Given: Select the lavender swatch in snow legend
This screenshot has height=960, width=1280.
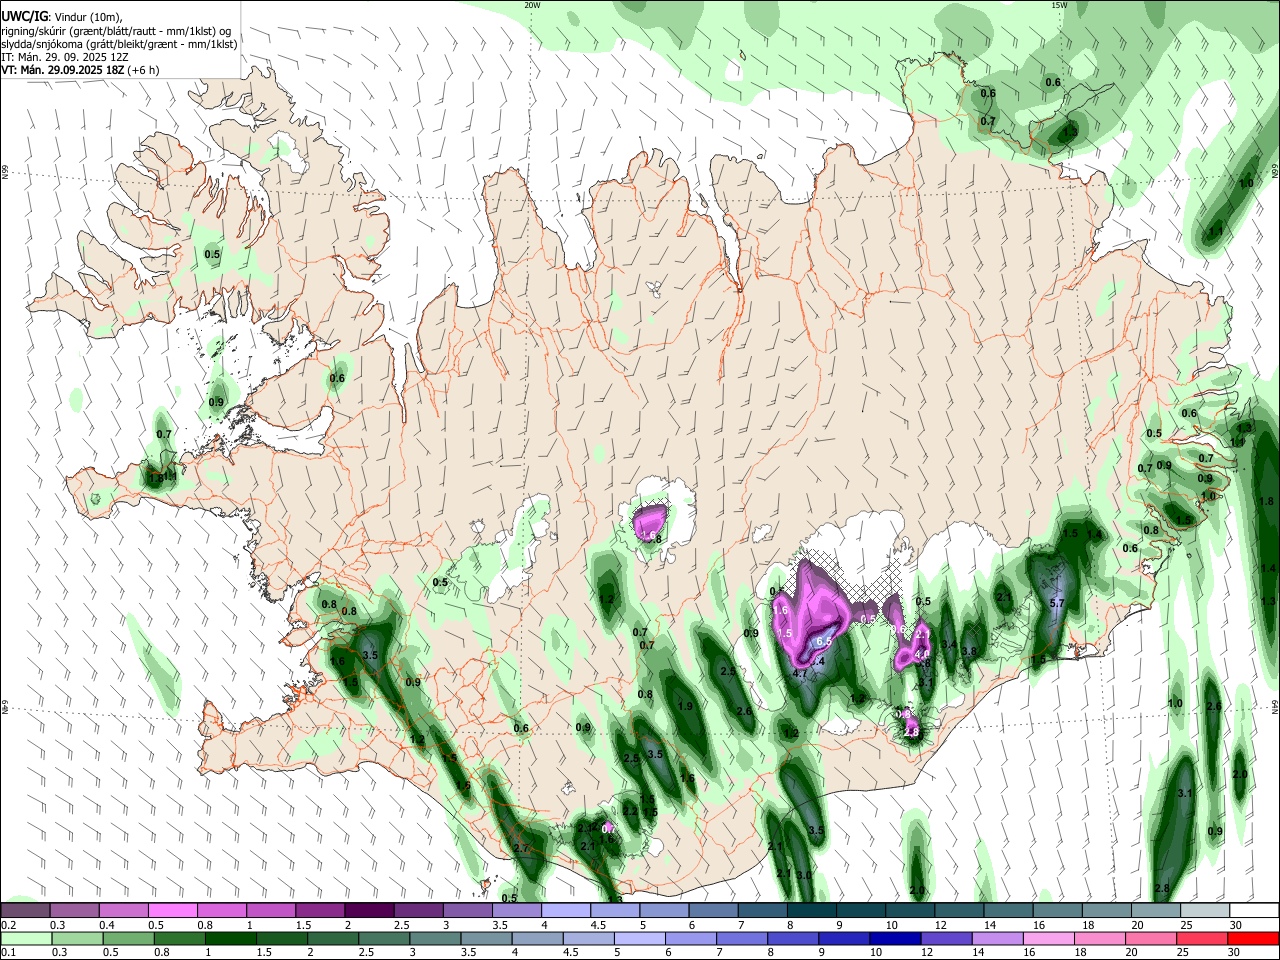Looking at the screenshot, I should click(x=564, y=909).
